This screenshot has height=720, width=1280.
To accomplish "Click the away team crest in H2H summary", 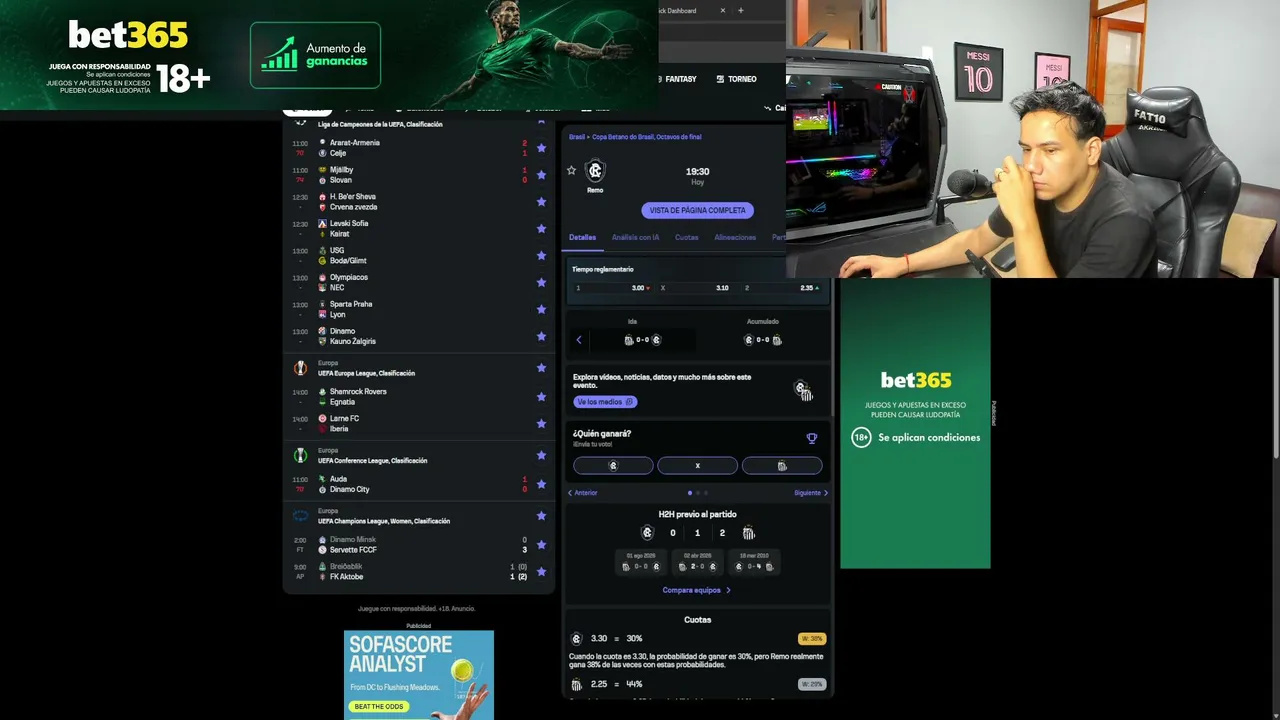I will coord(748,533).
